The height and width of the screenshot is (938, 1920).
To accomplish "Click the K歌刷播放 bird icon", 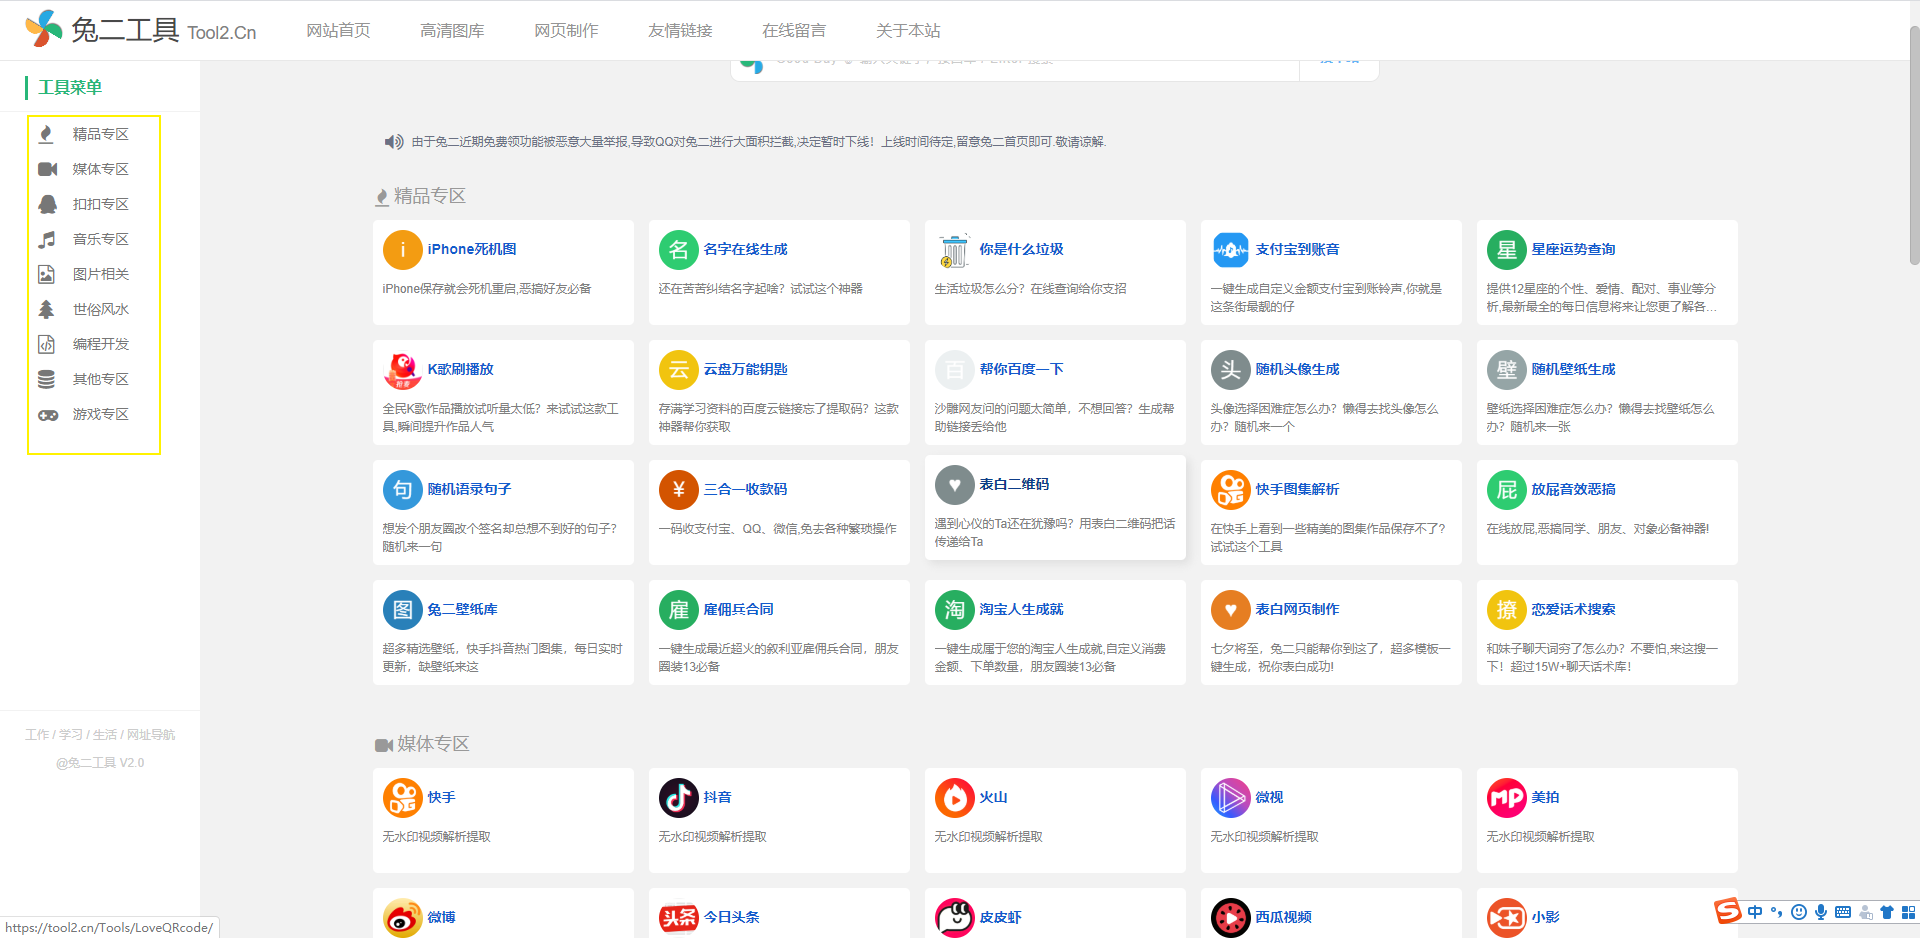I will [402, 370].
